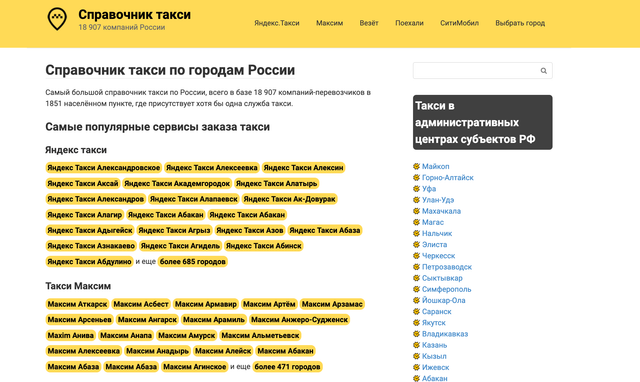Open Везёт in the top menu
This screenshot has width=640, height=382.
pos(369,23)
